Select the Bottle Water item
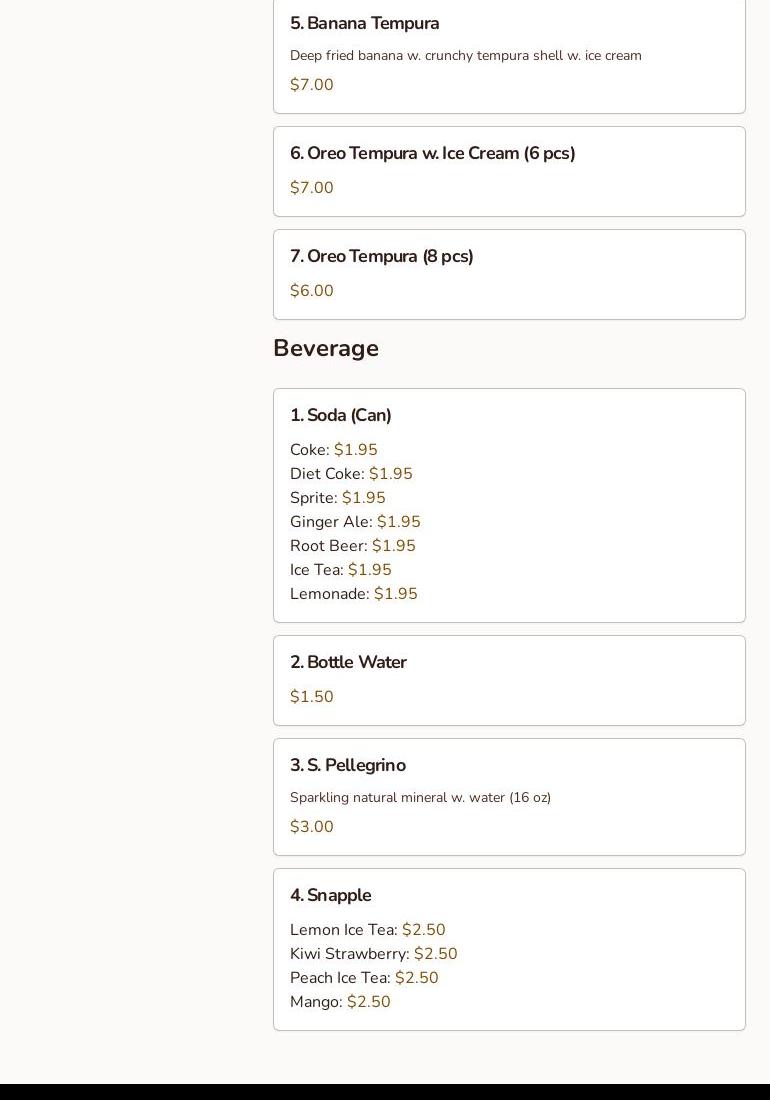The image size is (770, 1100). point(348,662)
